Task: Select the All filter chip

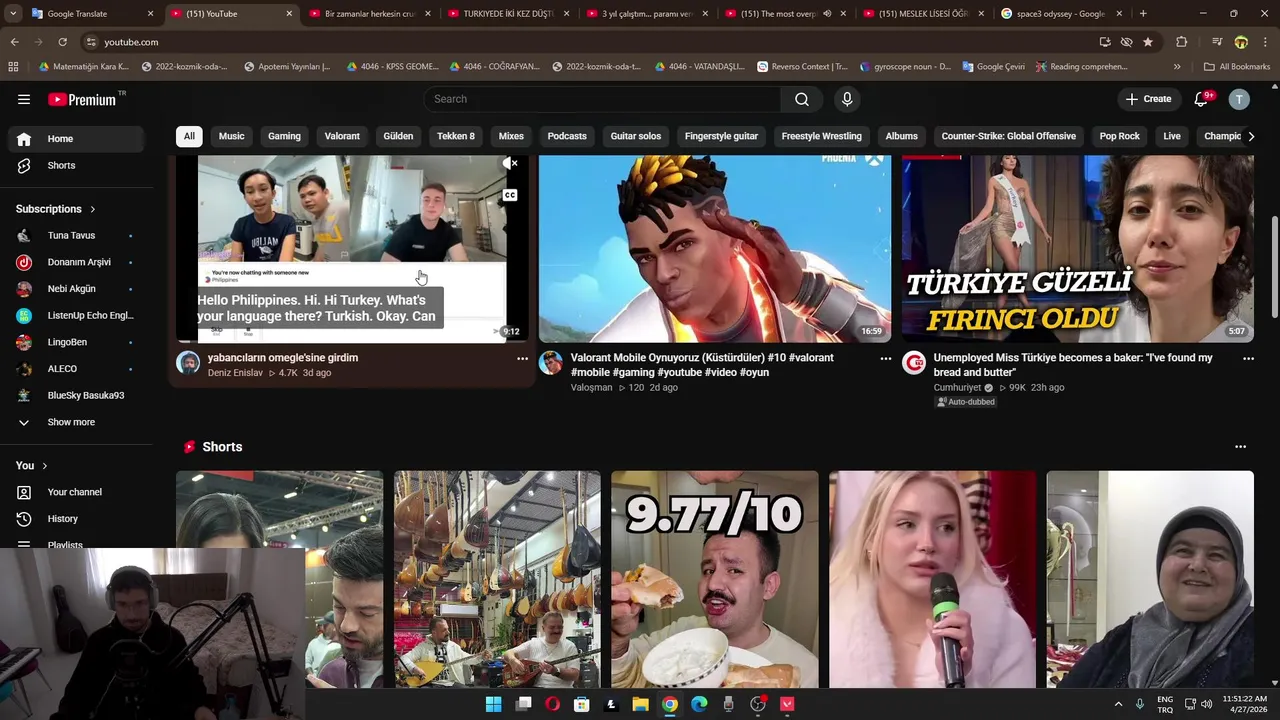Action: click(189, 136)
